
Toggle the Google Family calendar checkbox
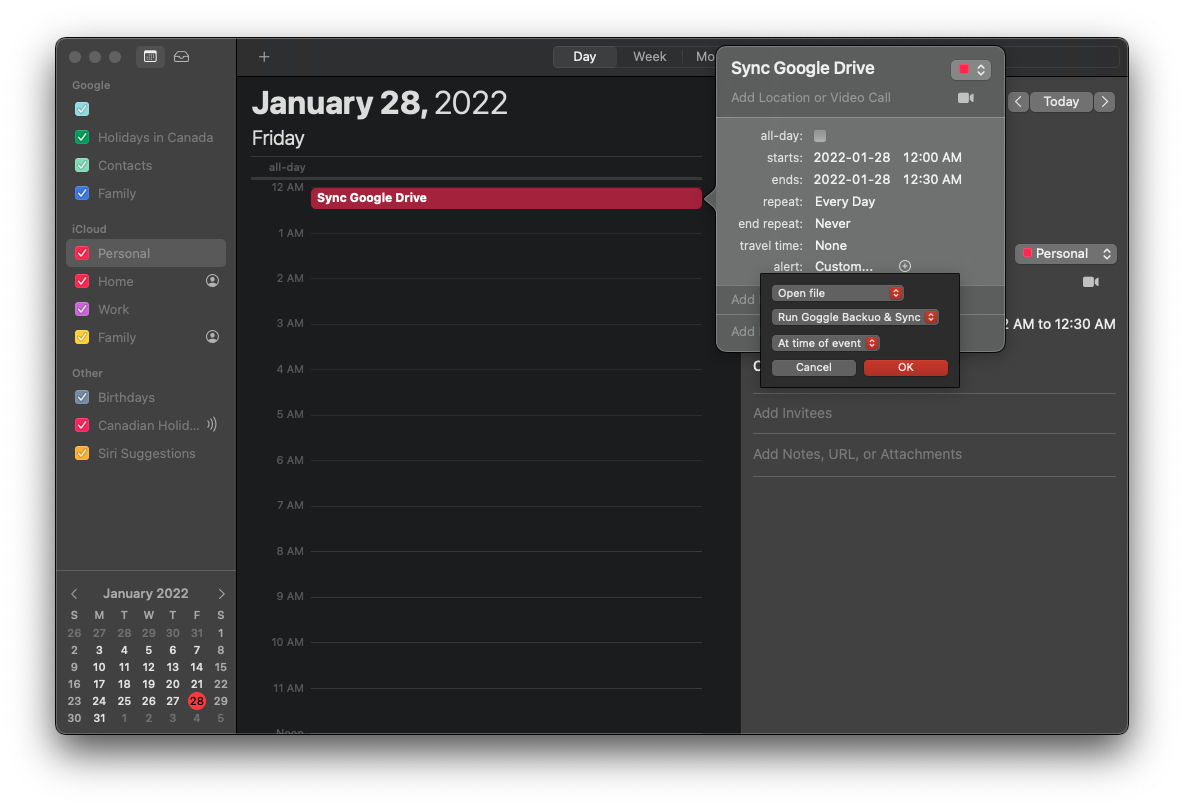pyautogui.click(x=82, y=193)
